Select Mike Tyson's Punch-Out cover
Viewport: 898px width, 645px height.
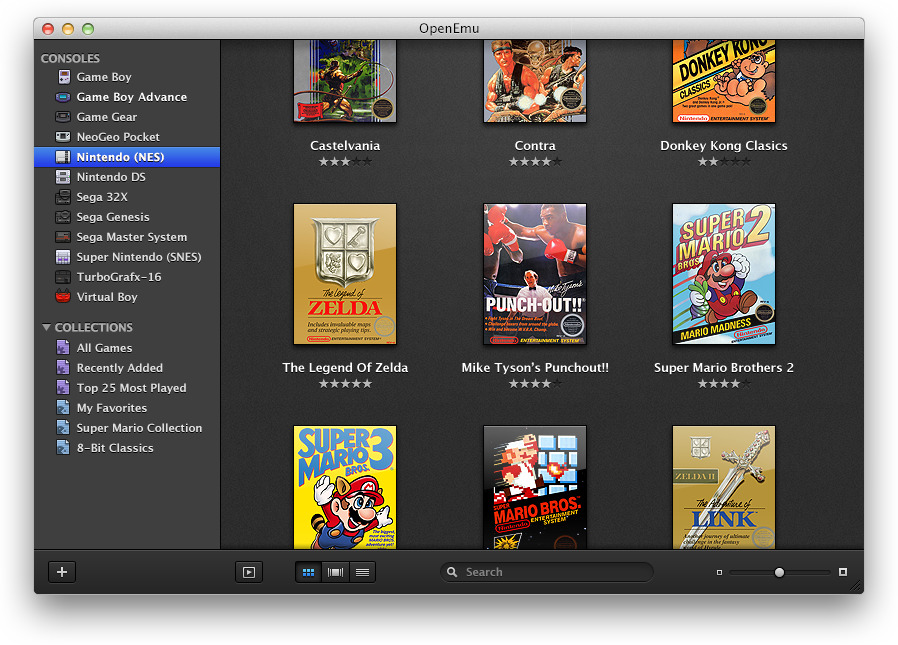click(535, 274)
